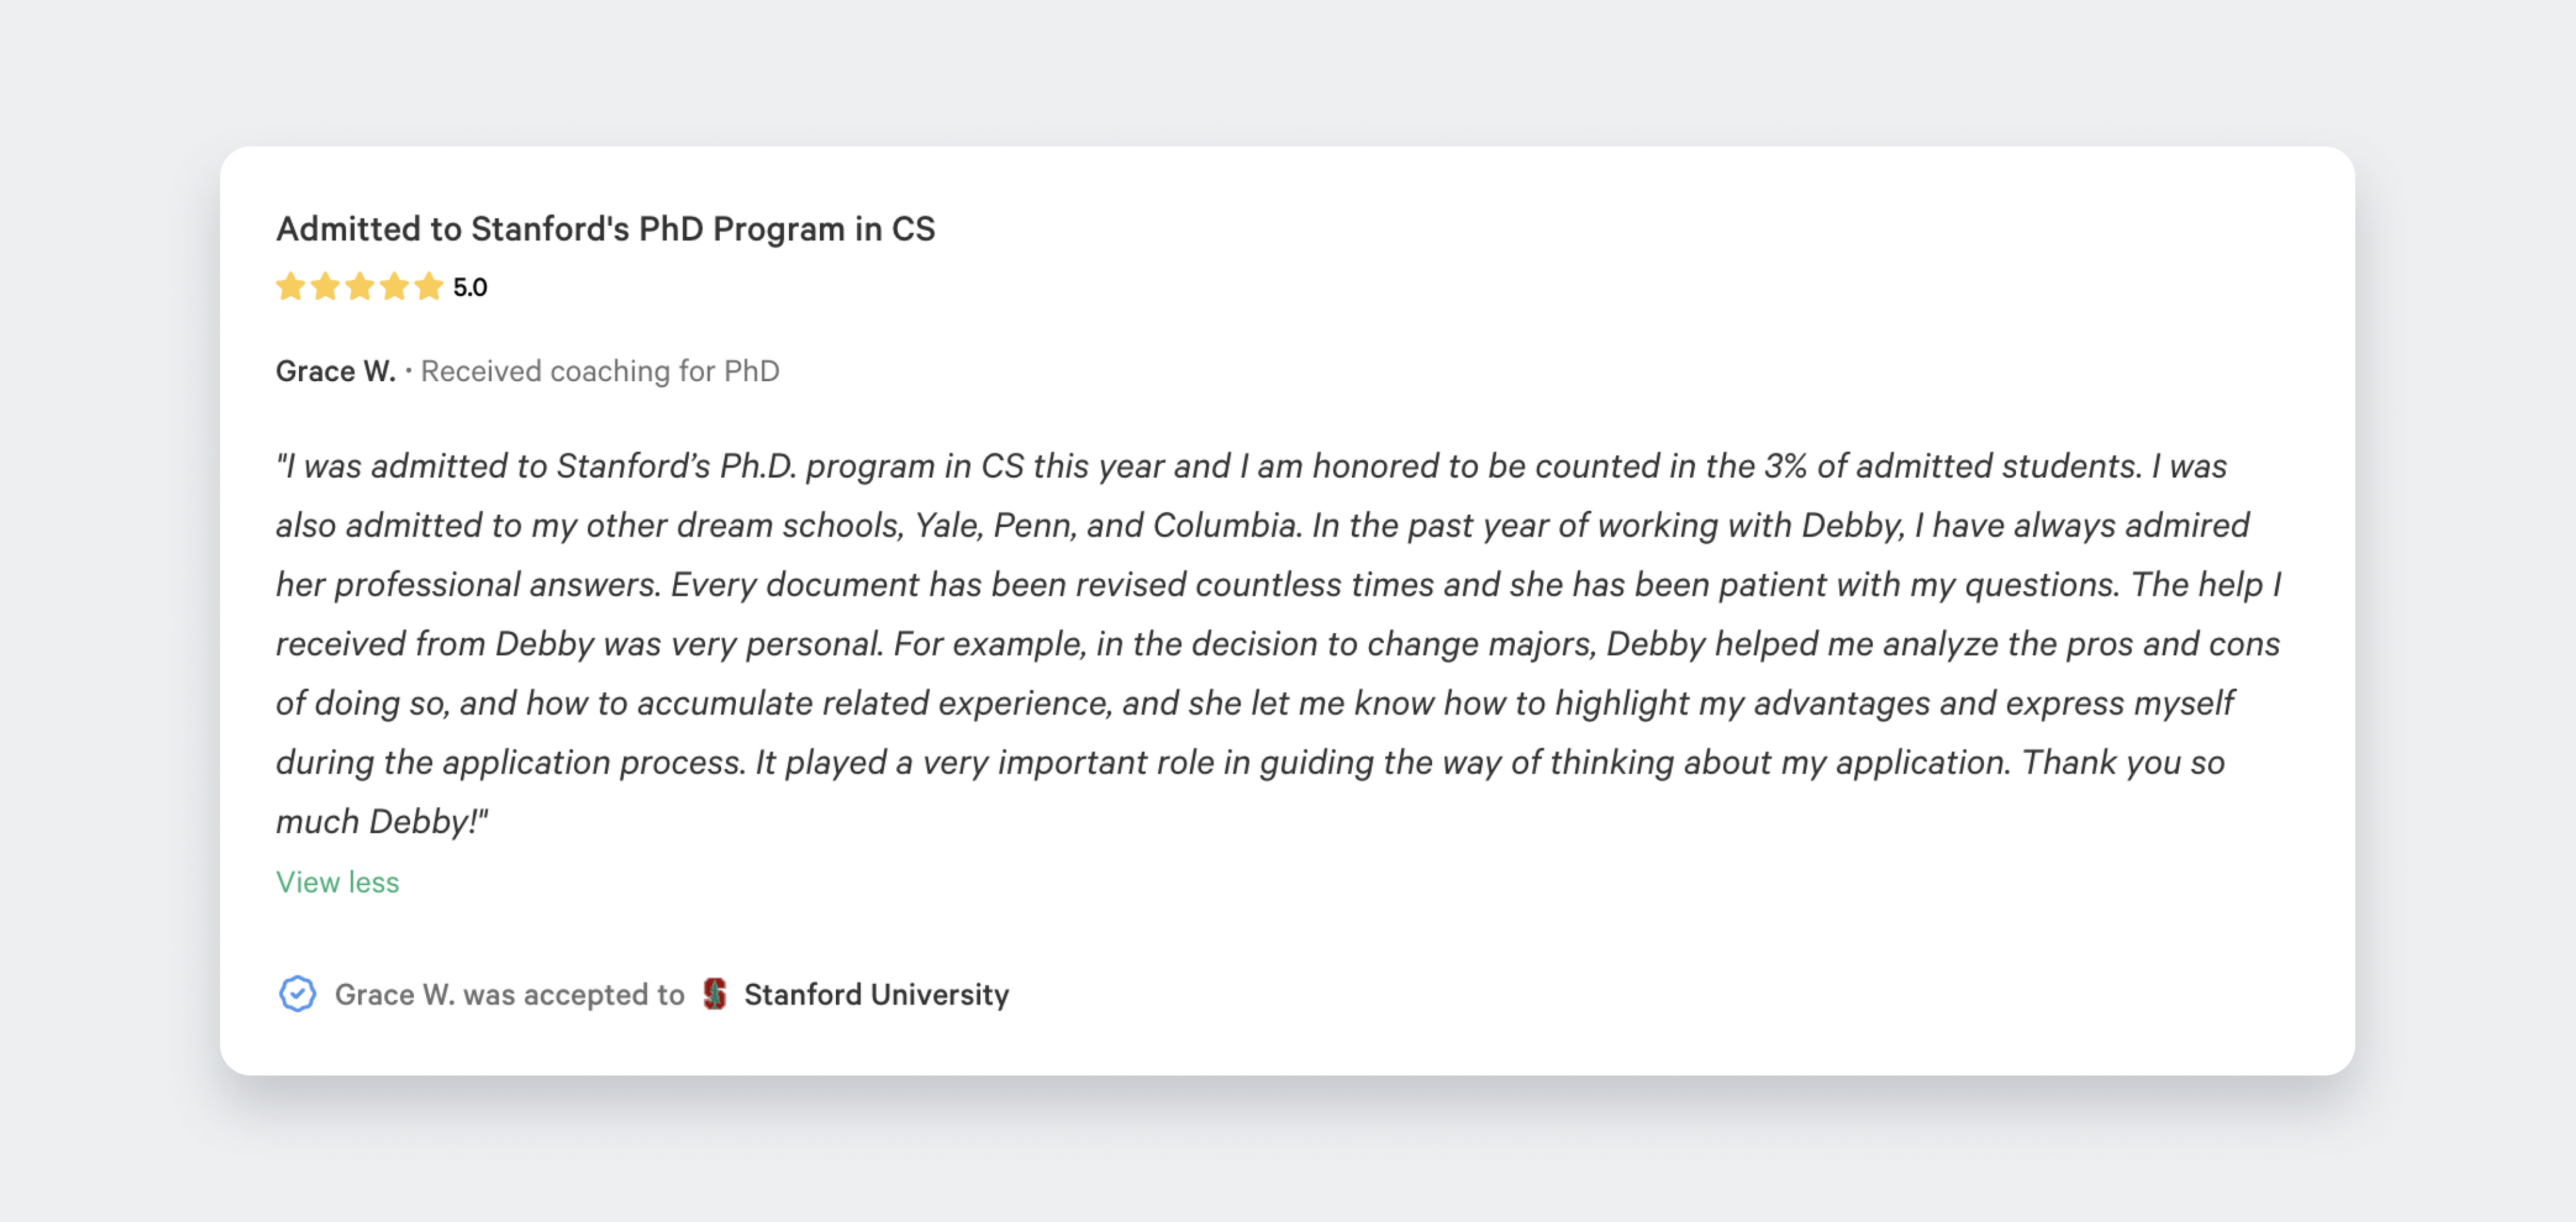The height and width of the screenshot is (1222, 2576).
Task: Open the Stanford University link
Action: (x=876, y=994)
